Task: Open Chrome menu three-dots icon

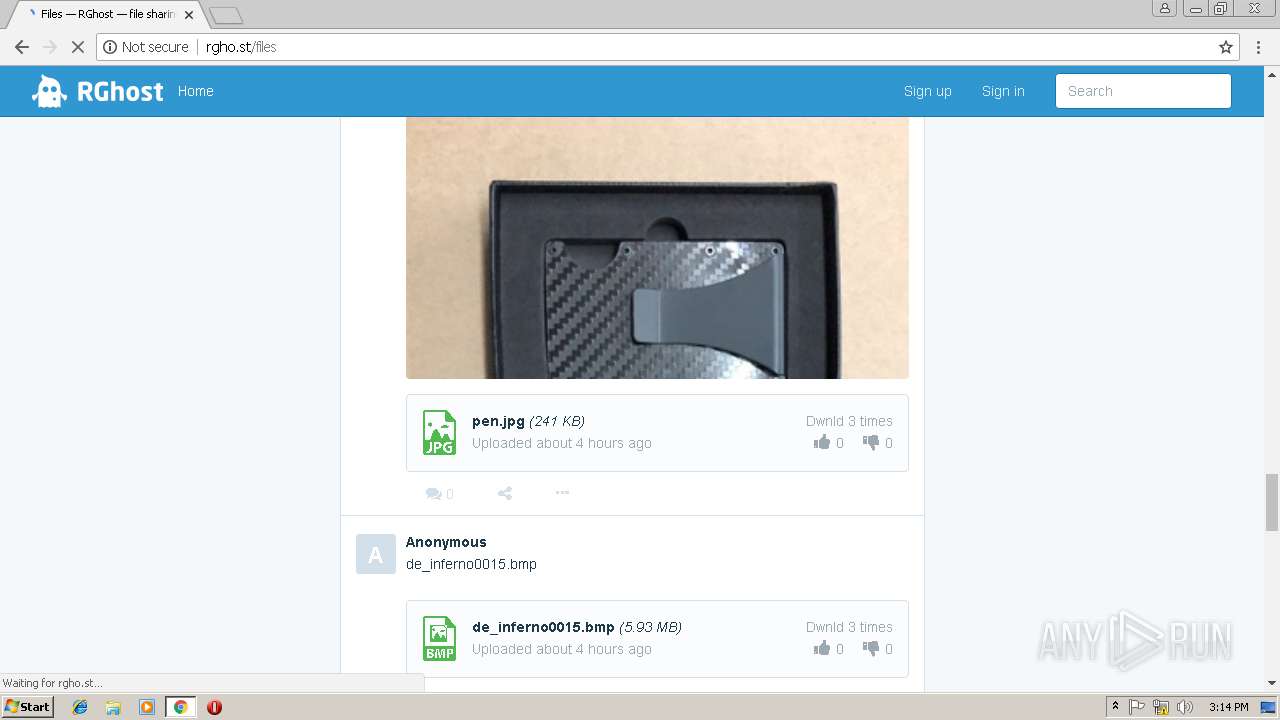Action: tap(1258, 47)
